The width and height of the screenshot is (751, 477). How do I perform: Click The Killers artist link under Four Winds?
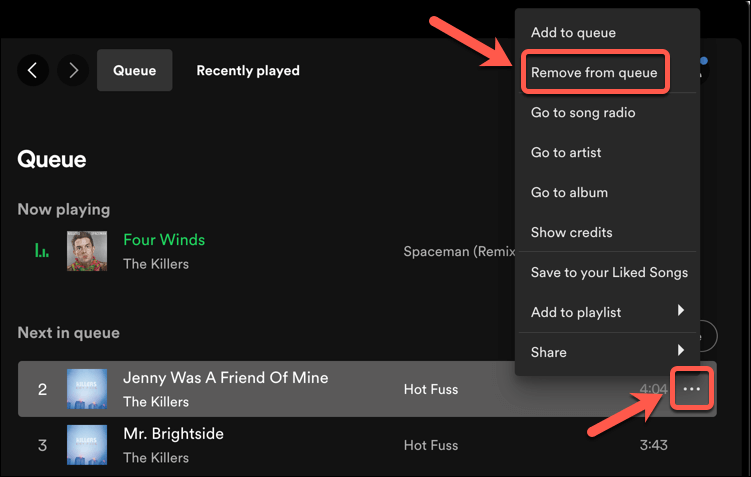click(x=156, y=264)
